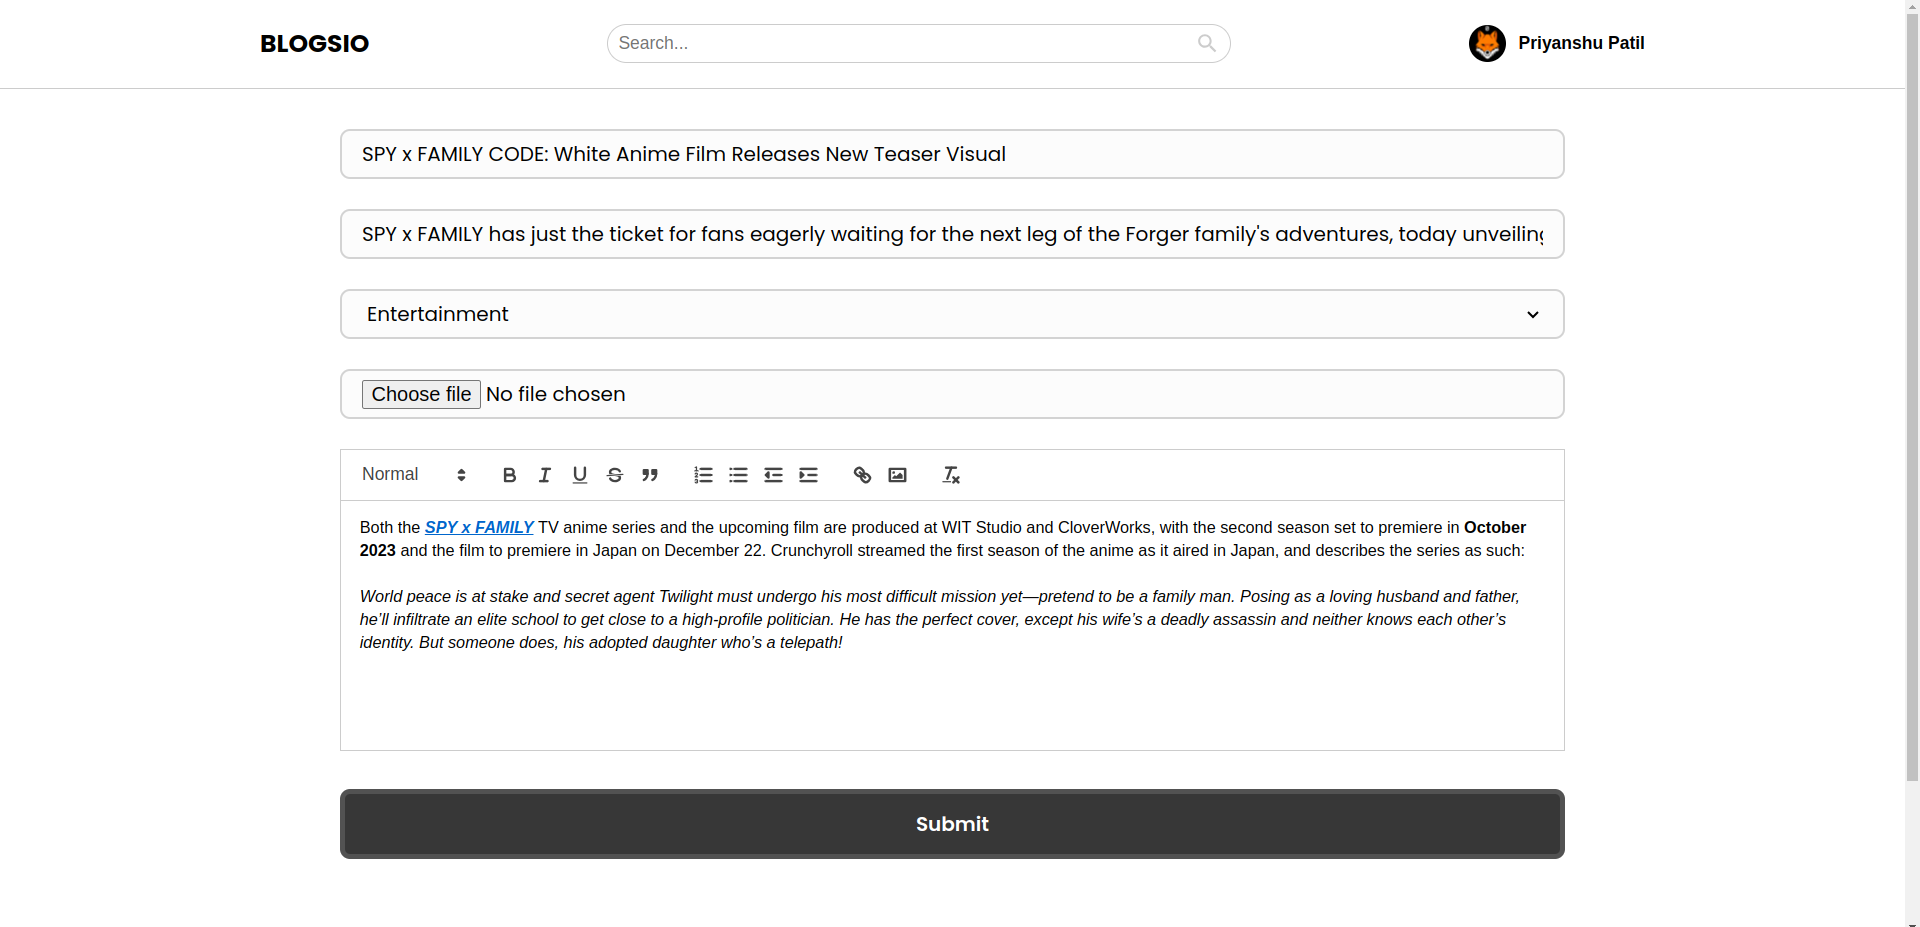Open Priyanshu Patil profile name
Viewport: 1920px width, 927px height.
(x=1581, y=43)
